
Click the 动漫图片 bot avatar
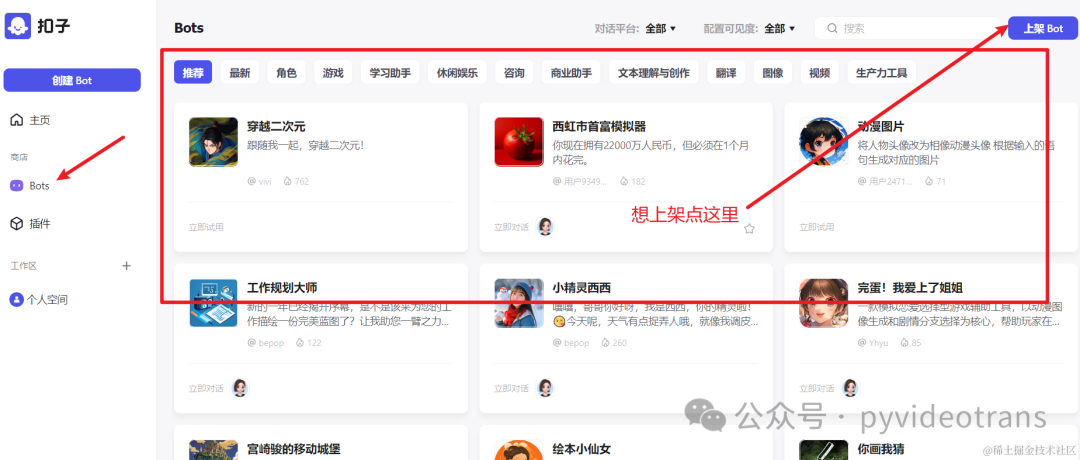(x=824, y=142)
